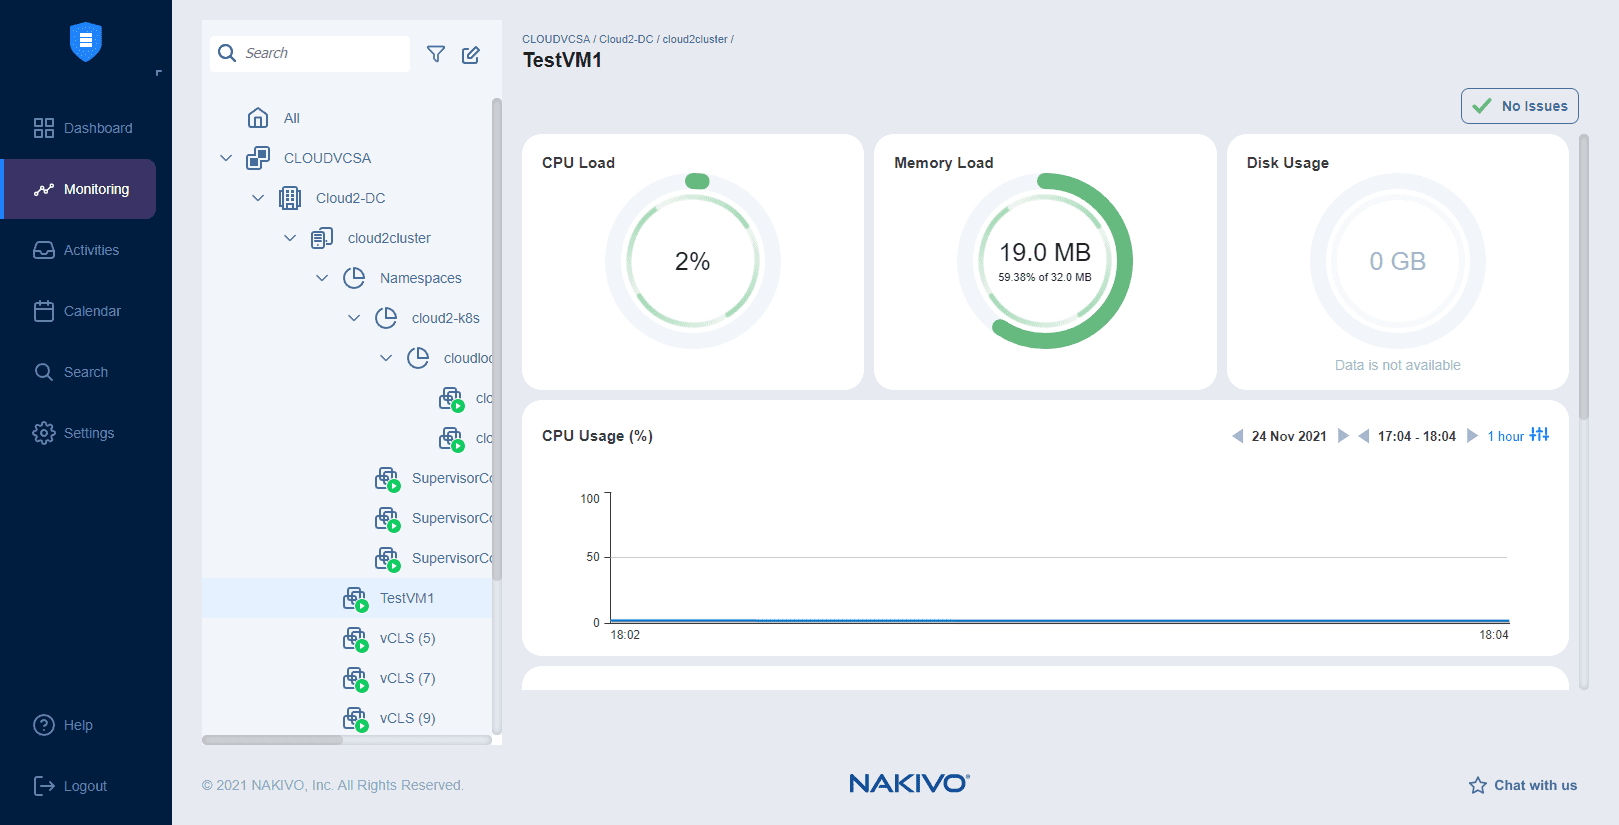Click the vCLS (7) virtual machine icon
The image size is (1619, 825).
click(x=356, y=679)
